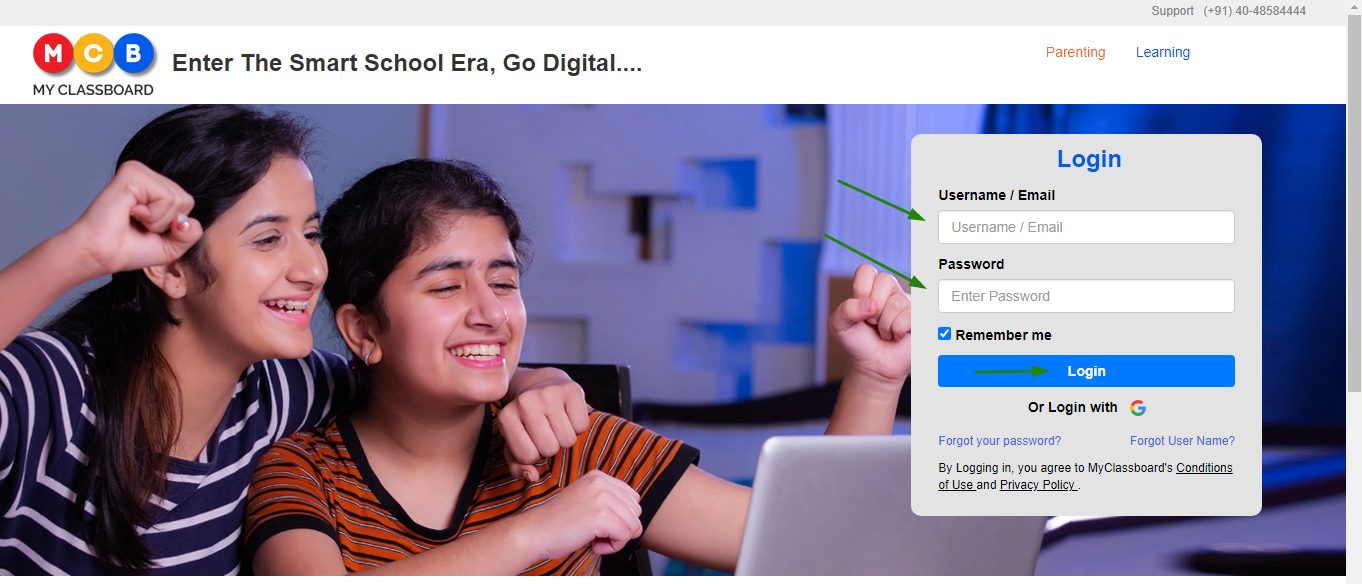
Task: Click the yellow C logo circle
Action: point(94,54)
